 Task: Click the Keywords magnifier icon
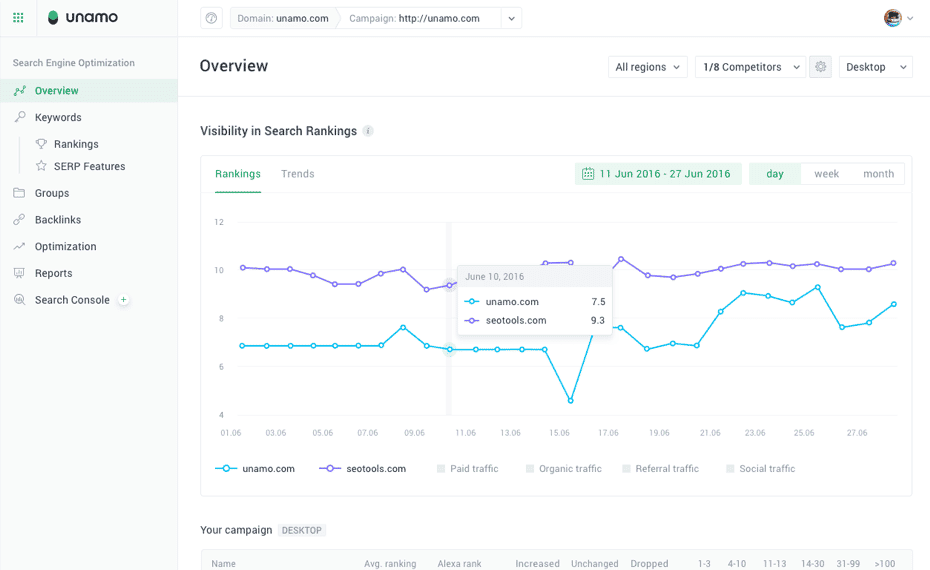20,117
